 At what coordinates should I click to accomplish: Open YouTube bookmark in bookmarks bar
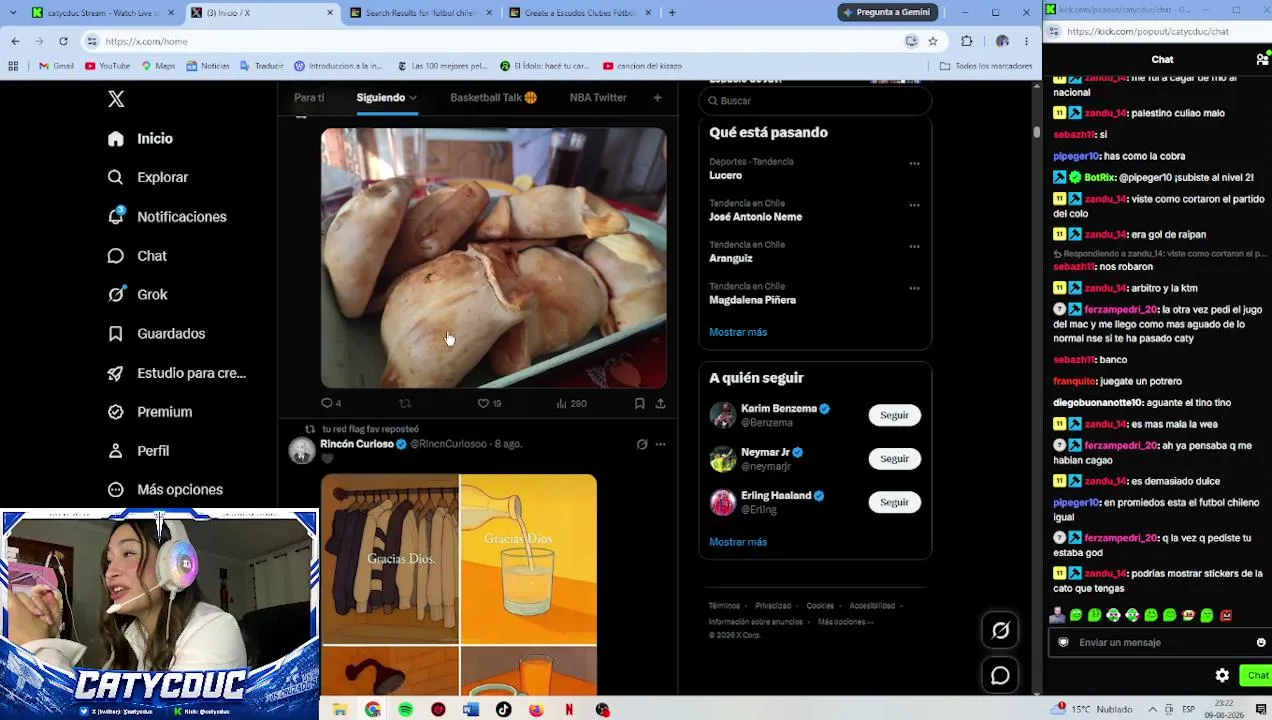click(x=108, y=66)
